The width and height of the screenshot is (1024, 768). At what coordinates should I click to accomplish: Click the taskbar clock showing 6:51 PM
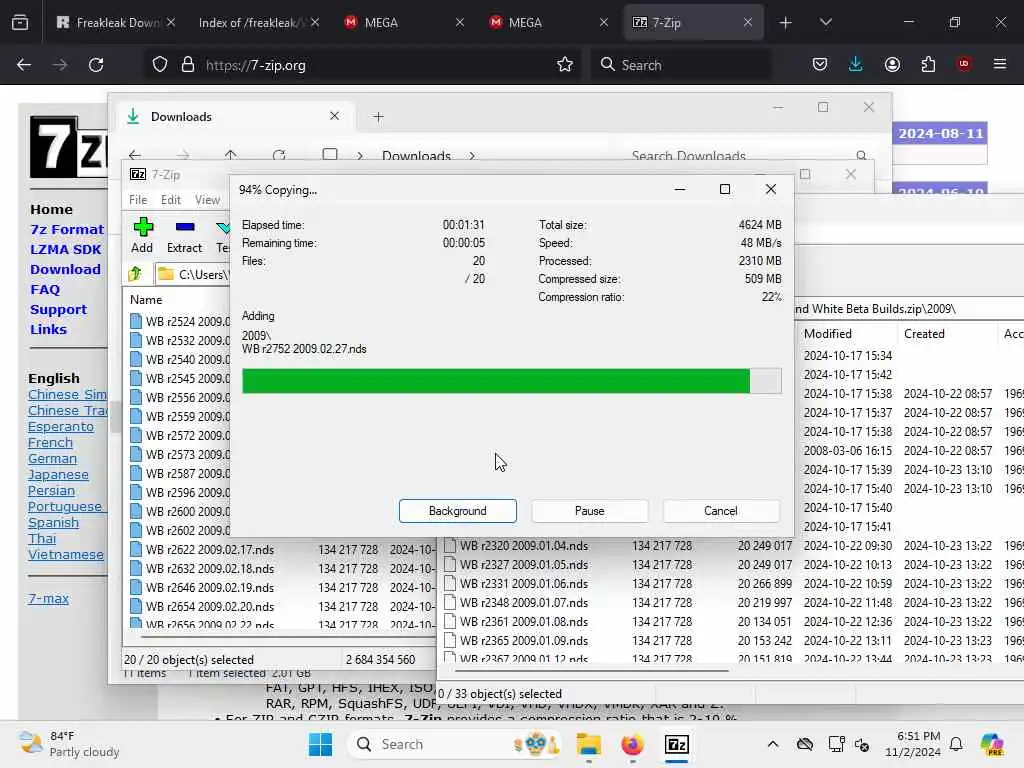(x=912, y=744)
